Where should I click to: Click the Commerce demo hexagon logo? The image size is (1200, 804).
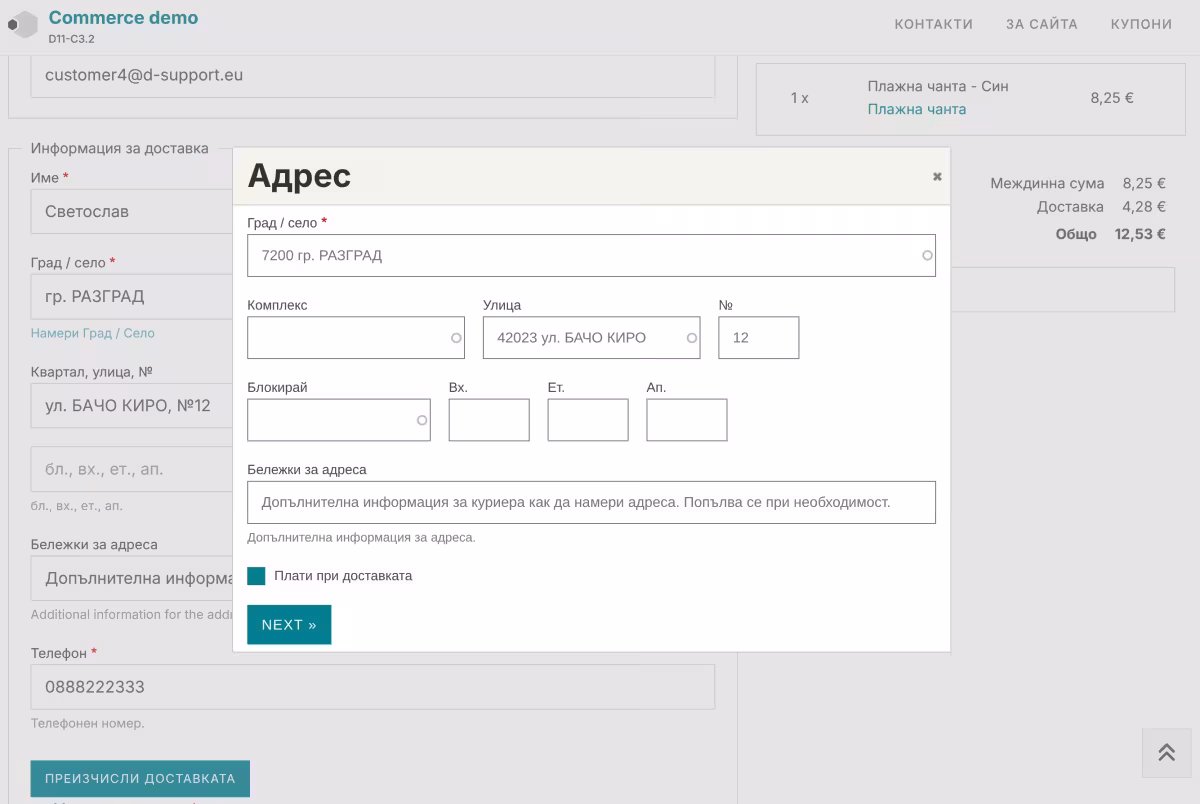click(23, 24)
